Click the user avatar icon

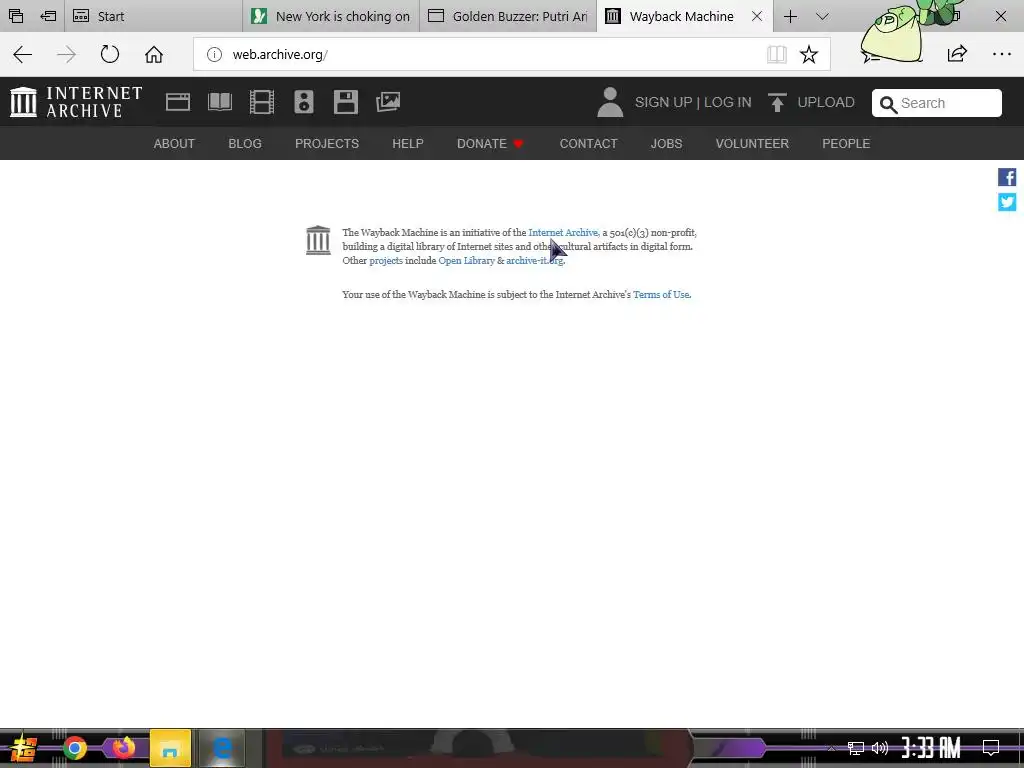(x=610, y=103)
